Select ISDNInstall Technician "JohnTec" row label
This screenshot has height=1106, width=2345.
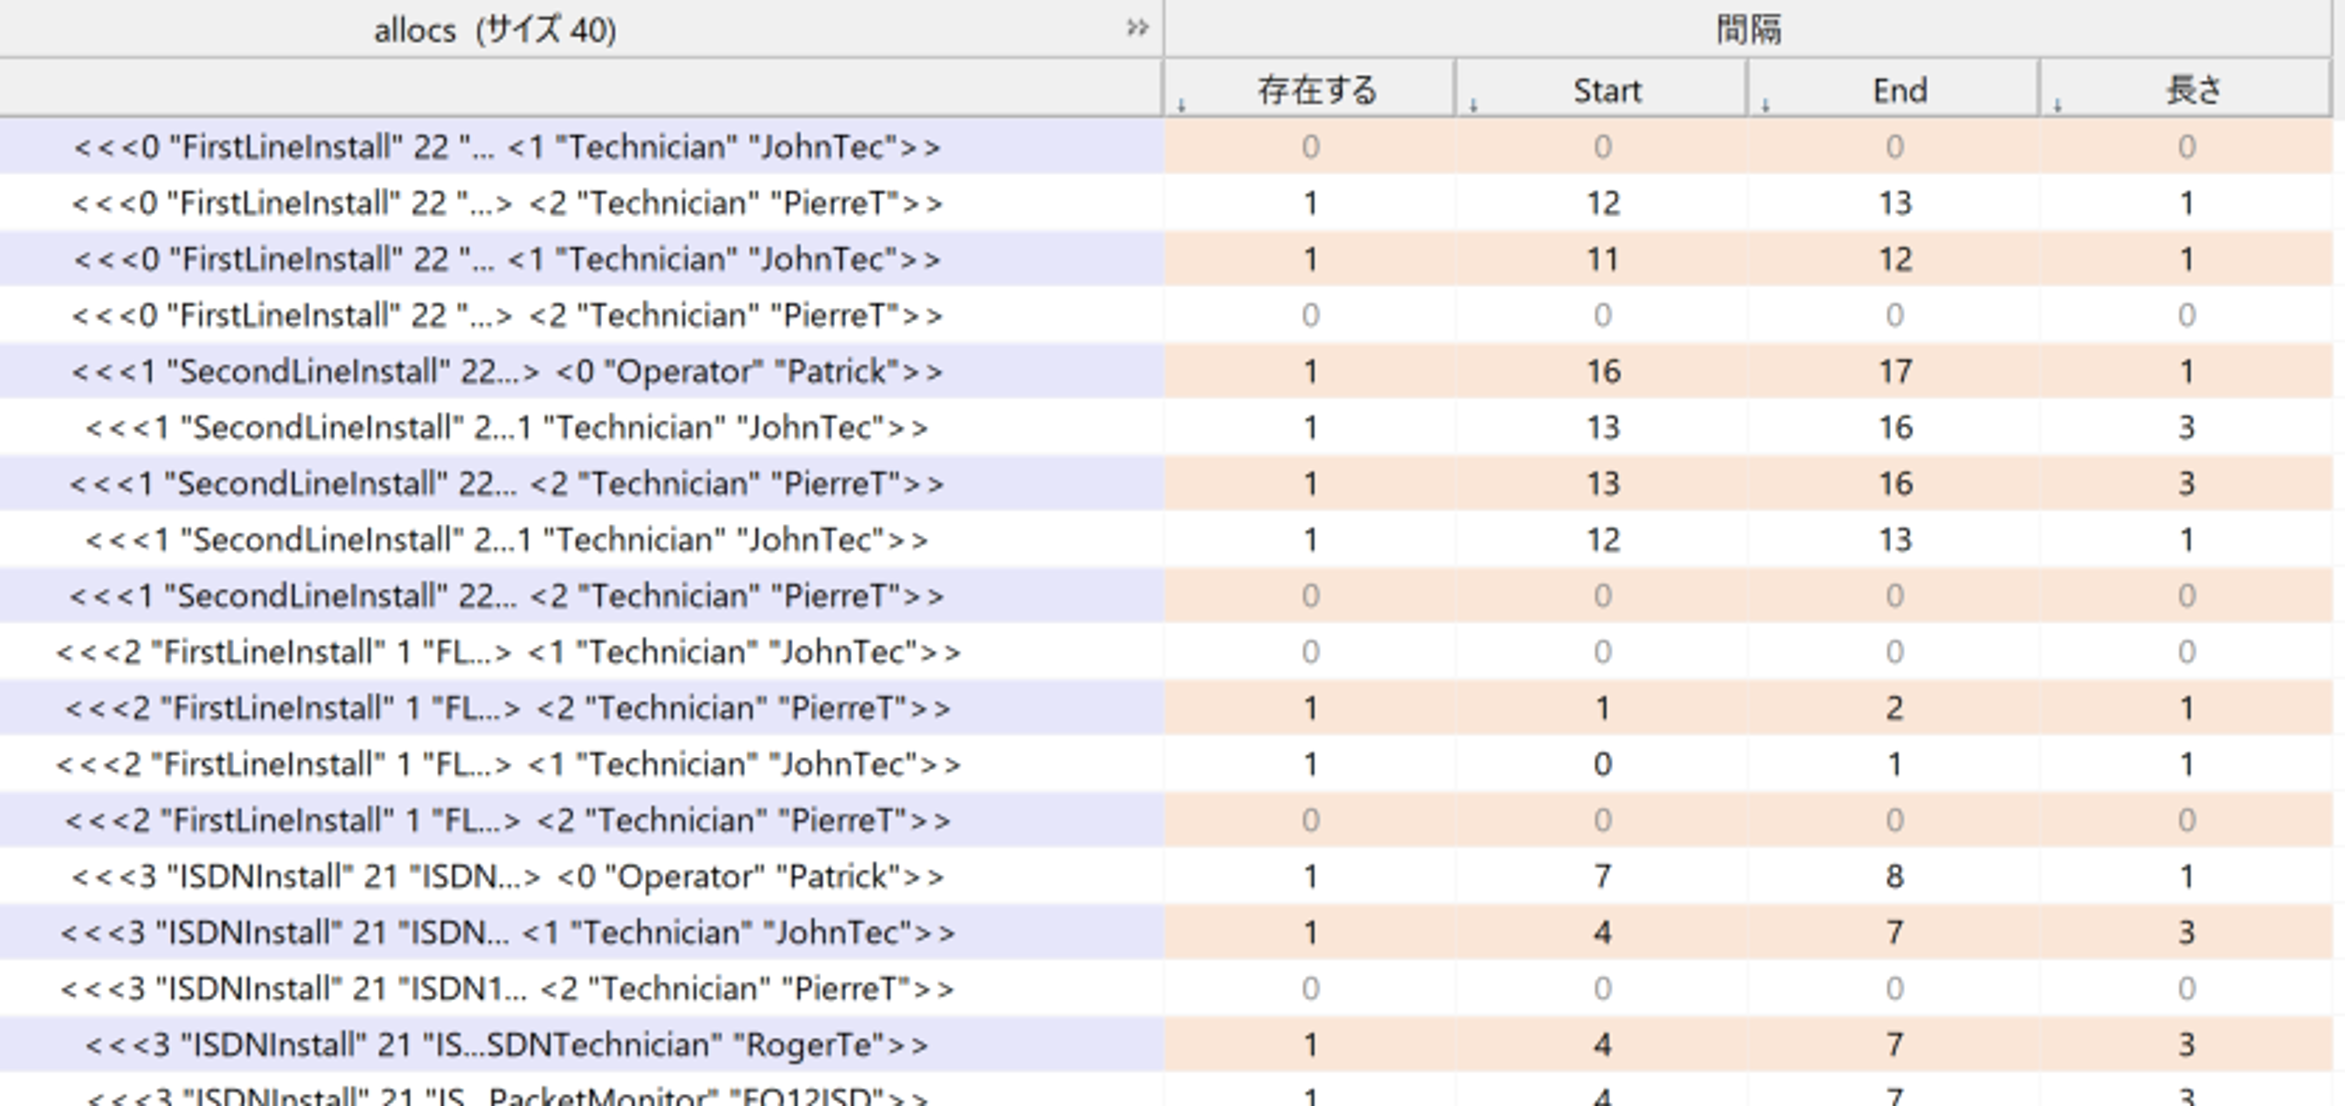pyautogui.click(x=507, y=932)
